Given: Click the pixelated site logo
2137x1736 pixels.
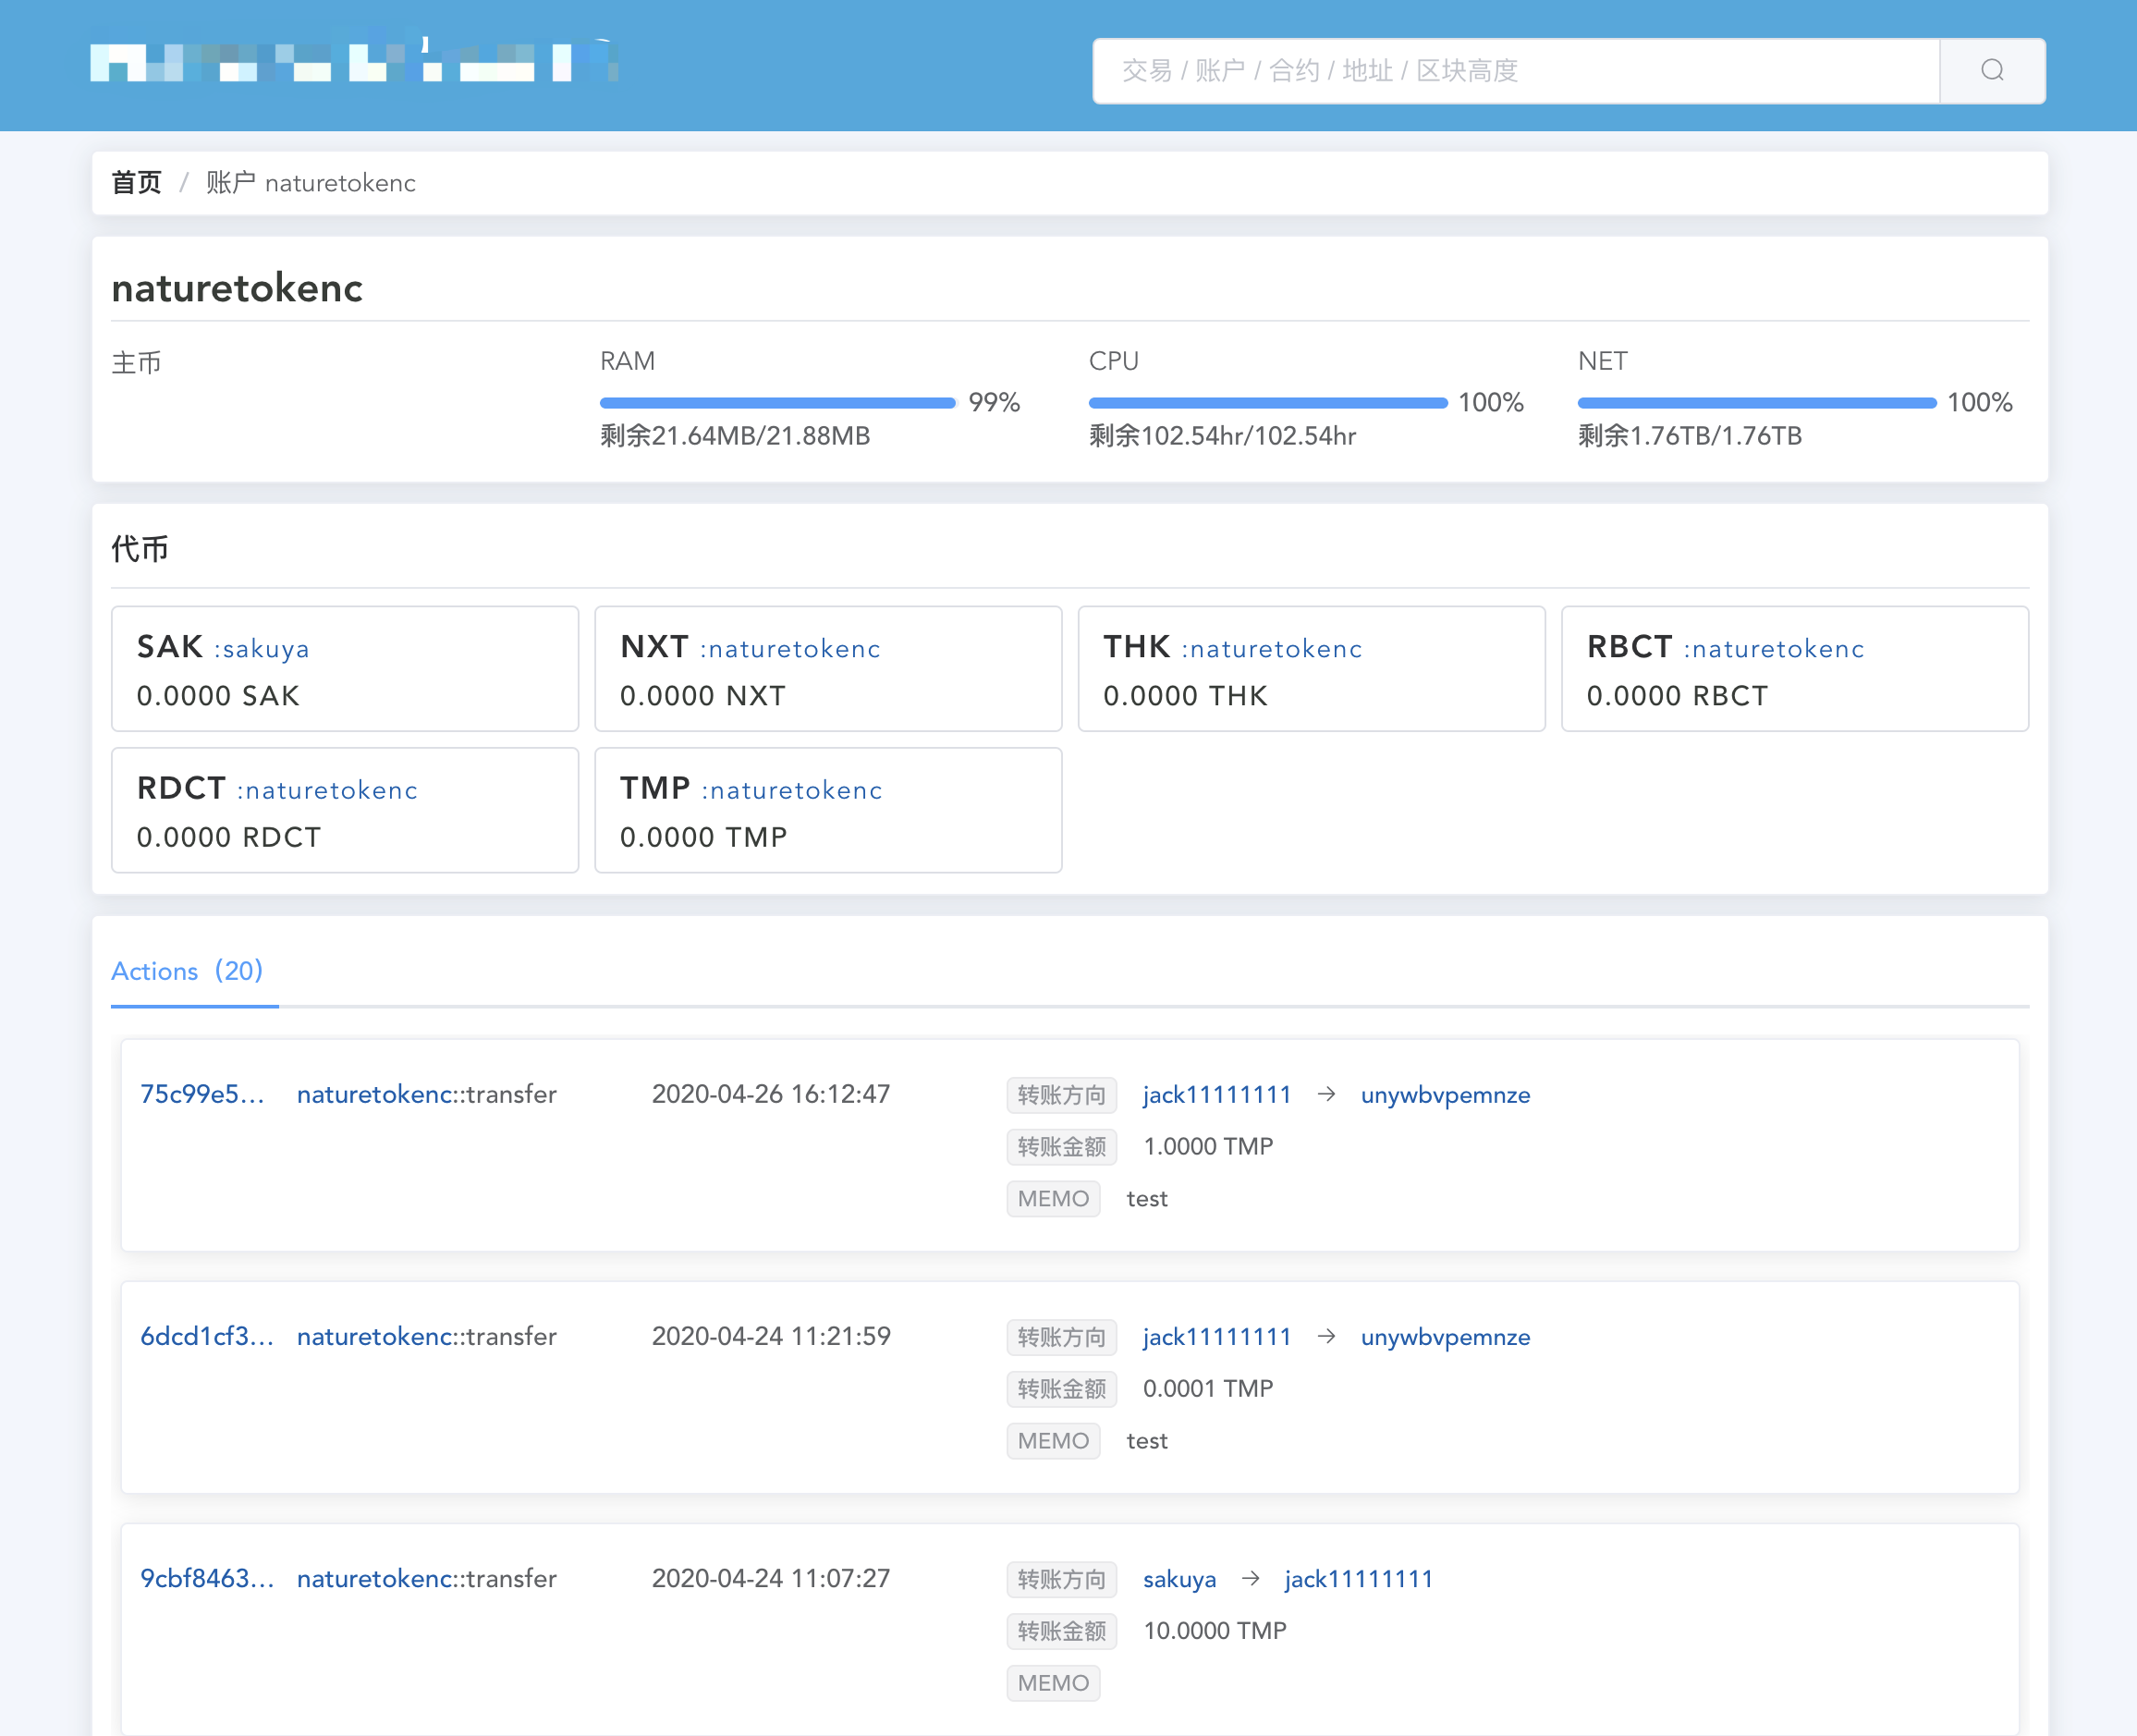Looking at the screenshot, I should [x=354, y=60].
